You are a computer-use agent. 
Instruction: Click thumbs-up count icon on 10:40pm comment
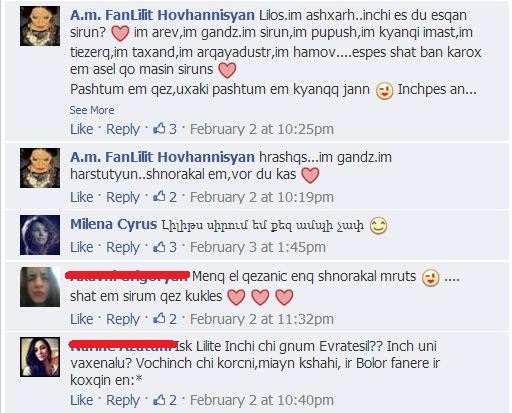tap(159, 400)
